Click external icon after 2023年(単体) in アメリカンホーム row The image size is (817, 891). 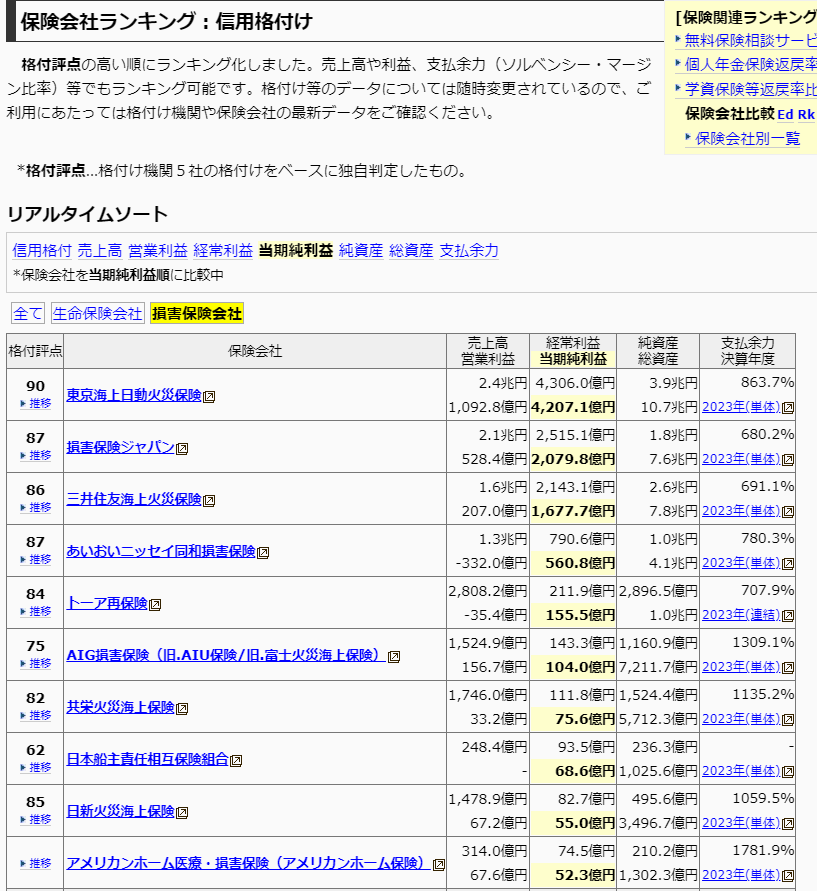coord(788,876)
